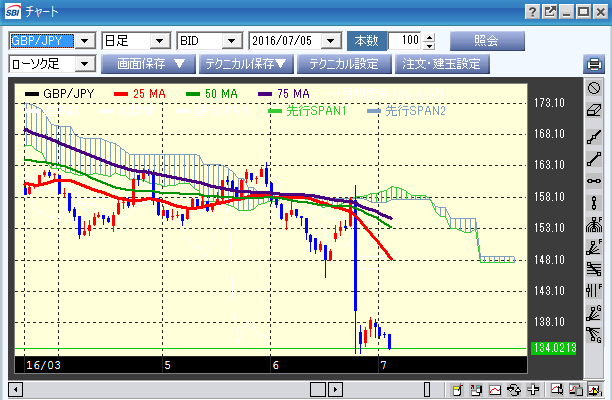The width and height of the screenshot is (612, 400).
Task: Click the chart magnifier zoom icon
Action: [x=557, y=389]
